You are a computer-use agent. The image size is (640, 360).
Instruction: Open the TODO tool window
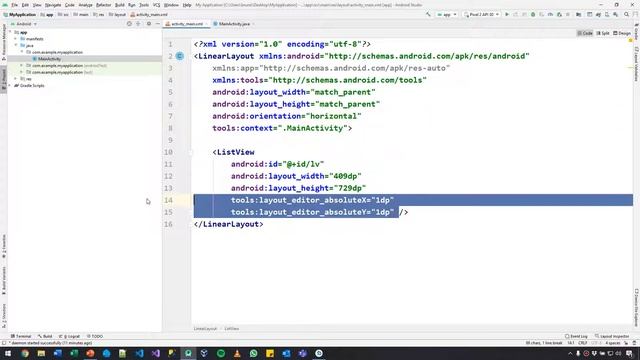click(95, 336)
